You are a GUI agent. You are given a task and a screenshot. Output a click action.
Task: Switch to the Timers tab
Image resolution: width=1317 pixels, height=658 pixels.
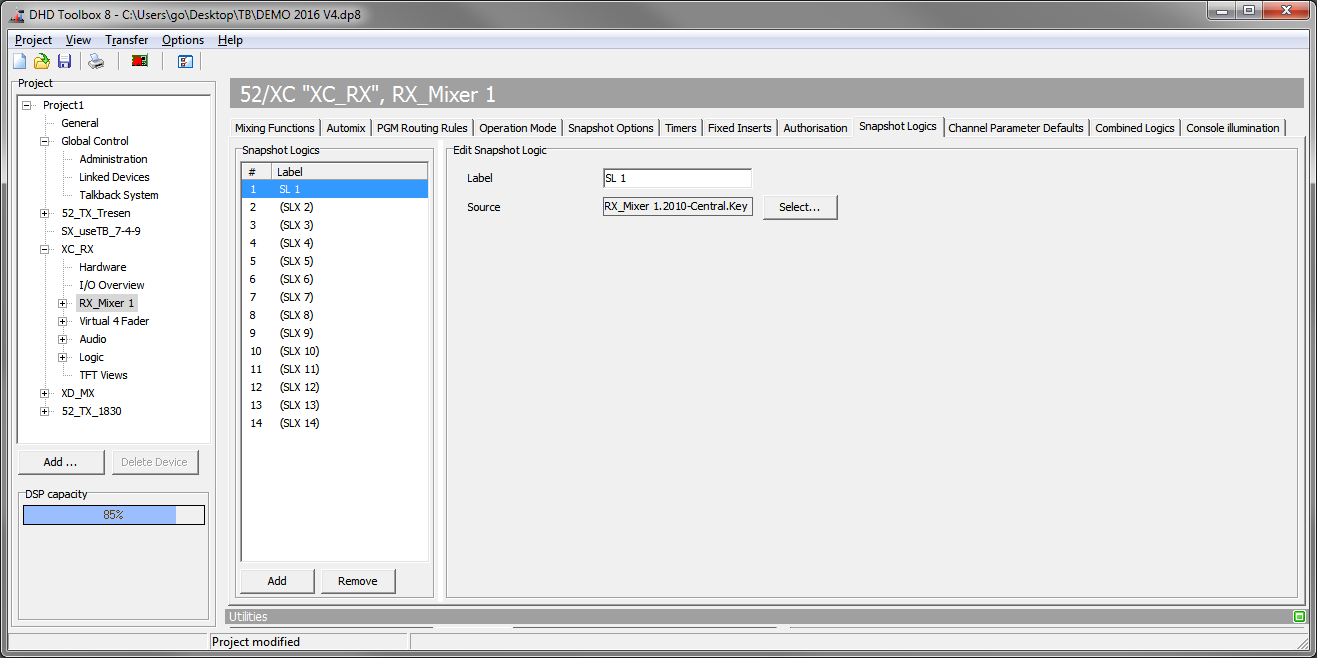[x=681, y=127]
